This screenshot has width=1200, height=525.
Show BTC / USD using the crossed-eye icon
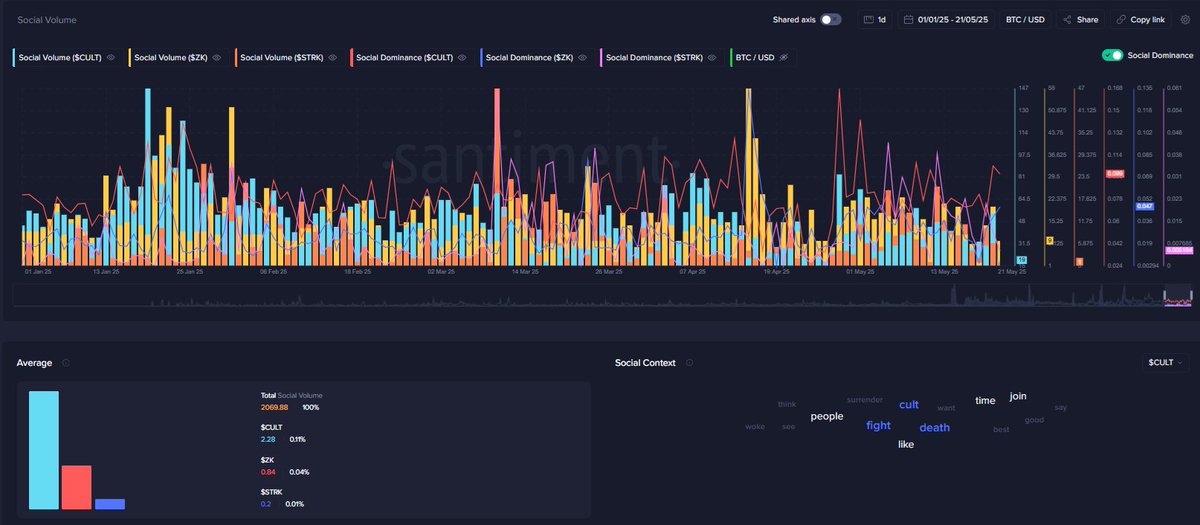(x=784, y=58)
